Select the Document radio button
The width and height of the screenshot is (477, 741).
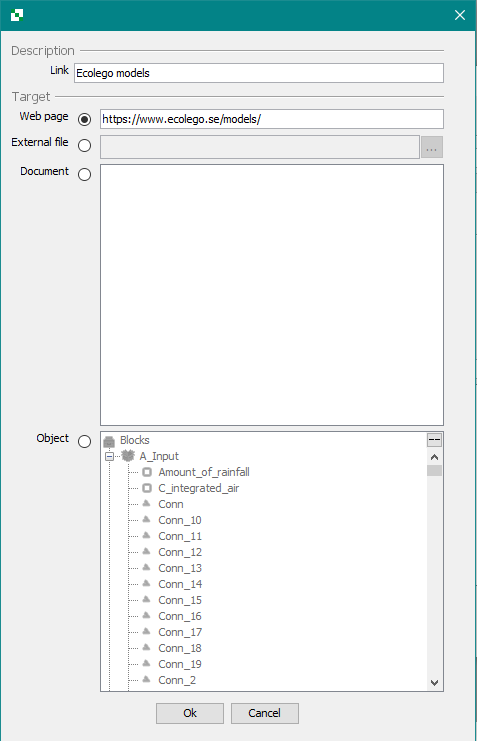click(x=85, y=174)
